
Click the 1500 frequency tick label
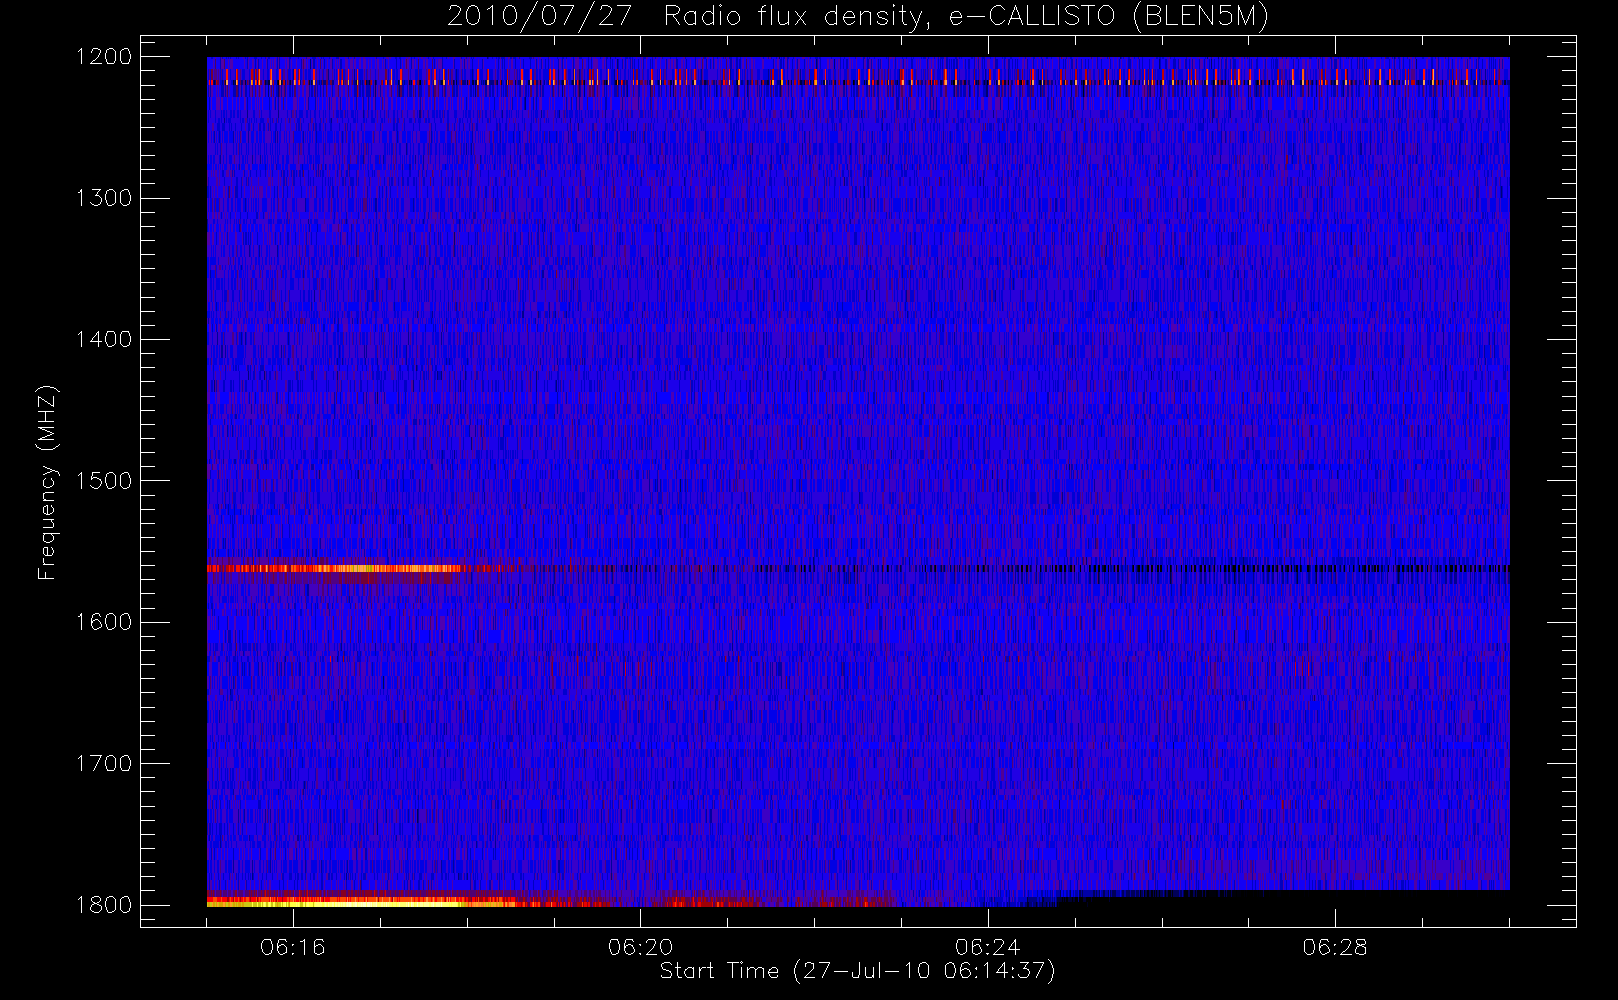tap(104, 481)
